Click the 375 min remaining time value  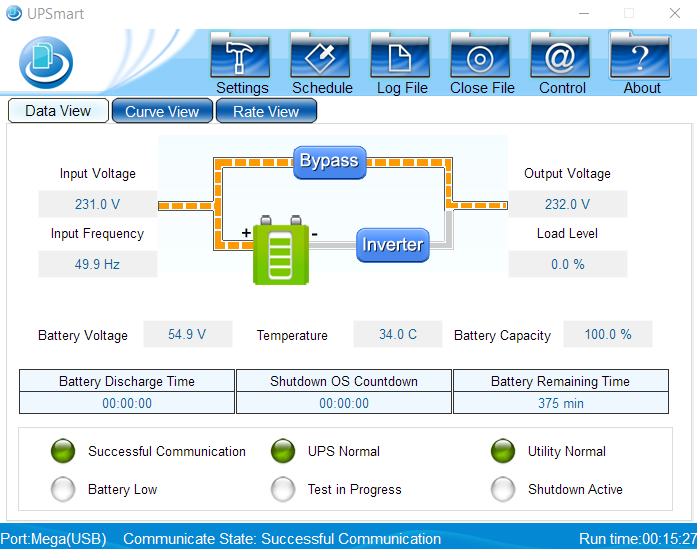coord(561,403)
